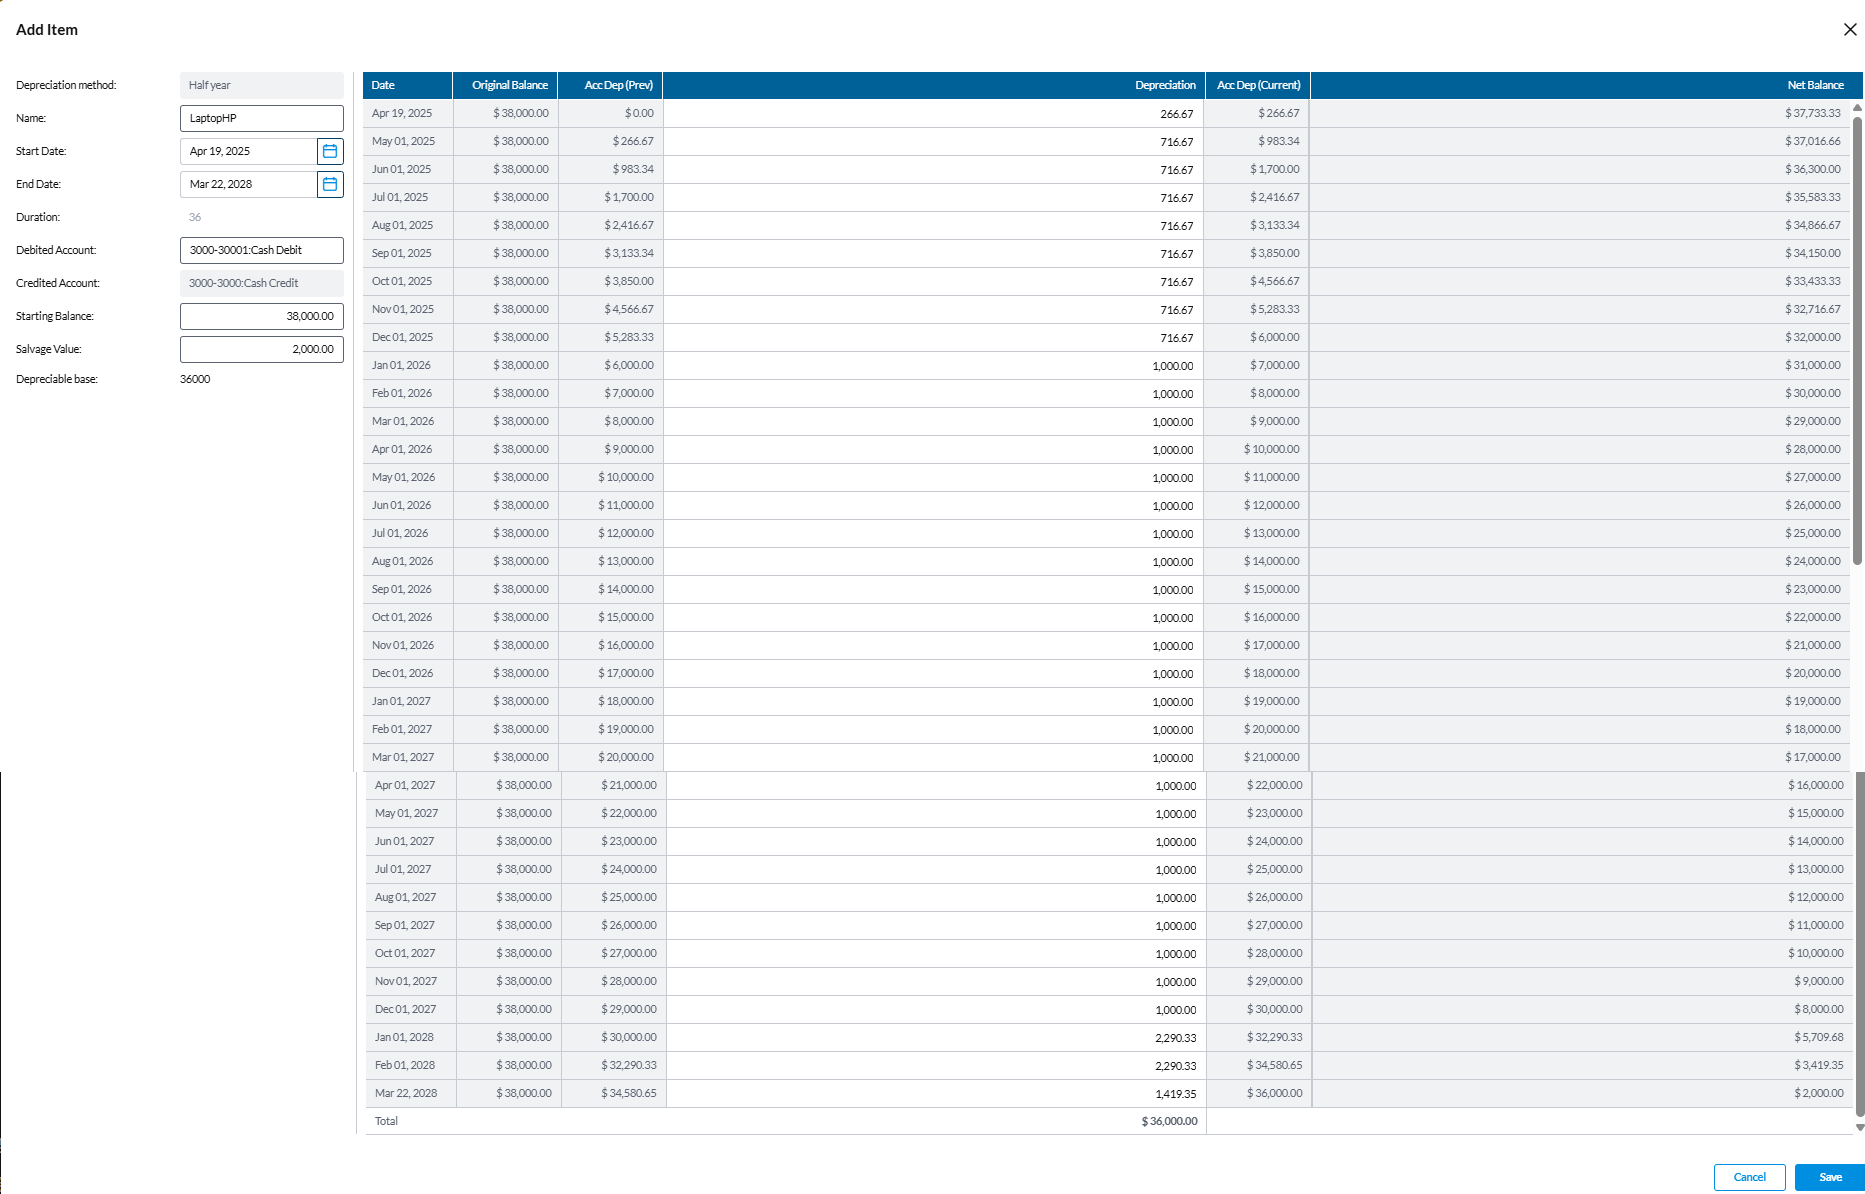Click the Net Balance column header

click(1586, 85)
